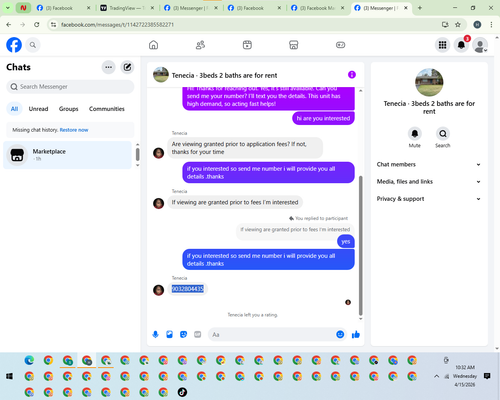Expand Media, files and links section
The image size is (500, 400).
(429, 182)
